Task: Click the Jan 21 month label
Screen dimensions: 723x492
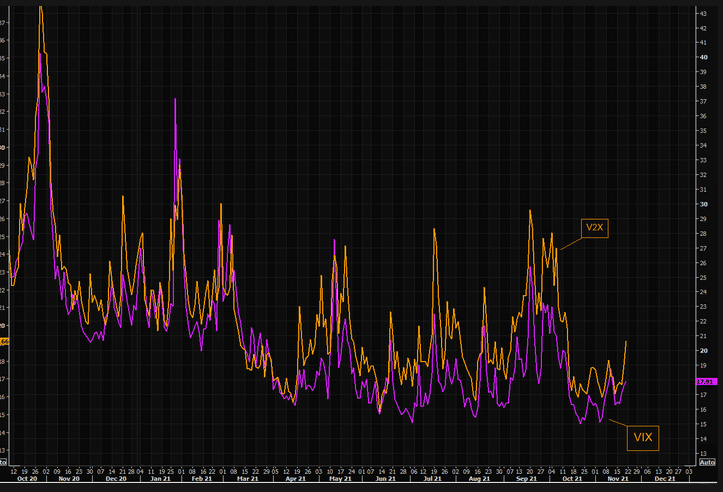Action: 160,479
